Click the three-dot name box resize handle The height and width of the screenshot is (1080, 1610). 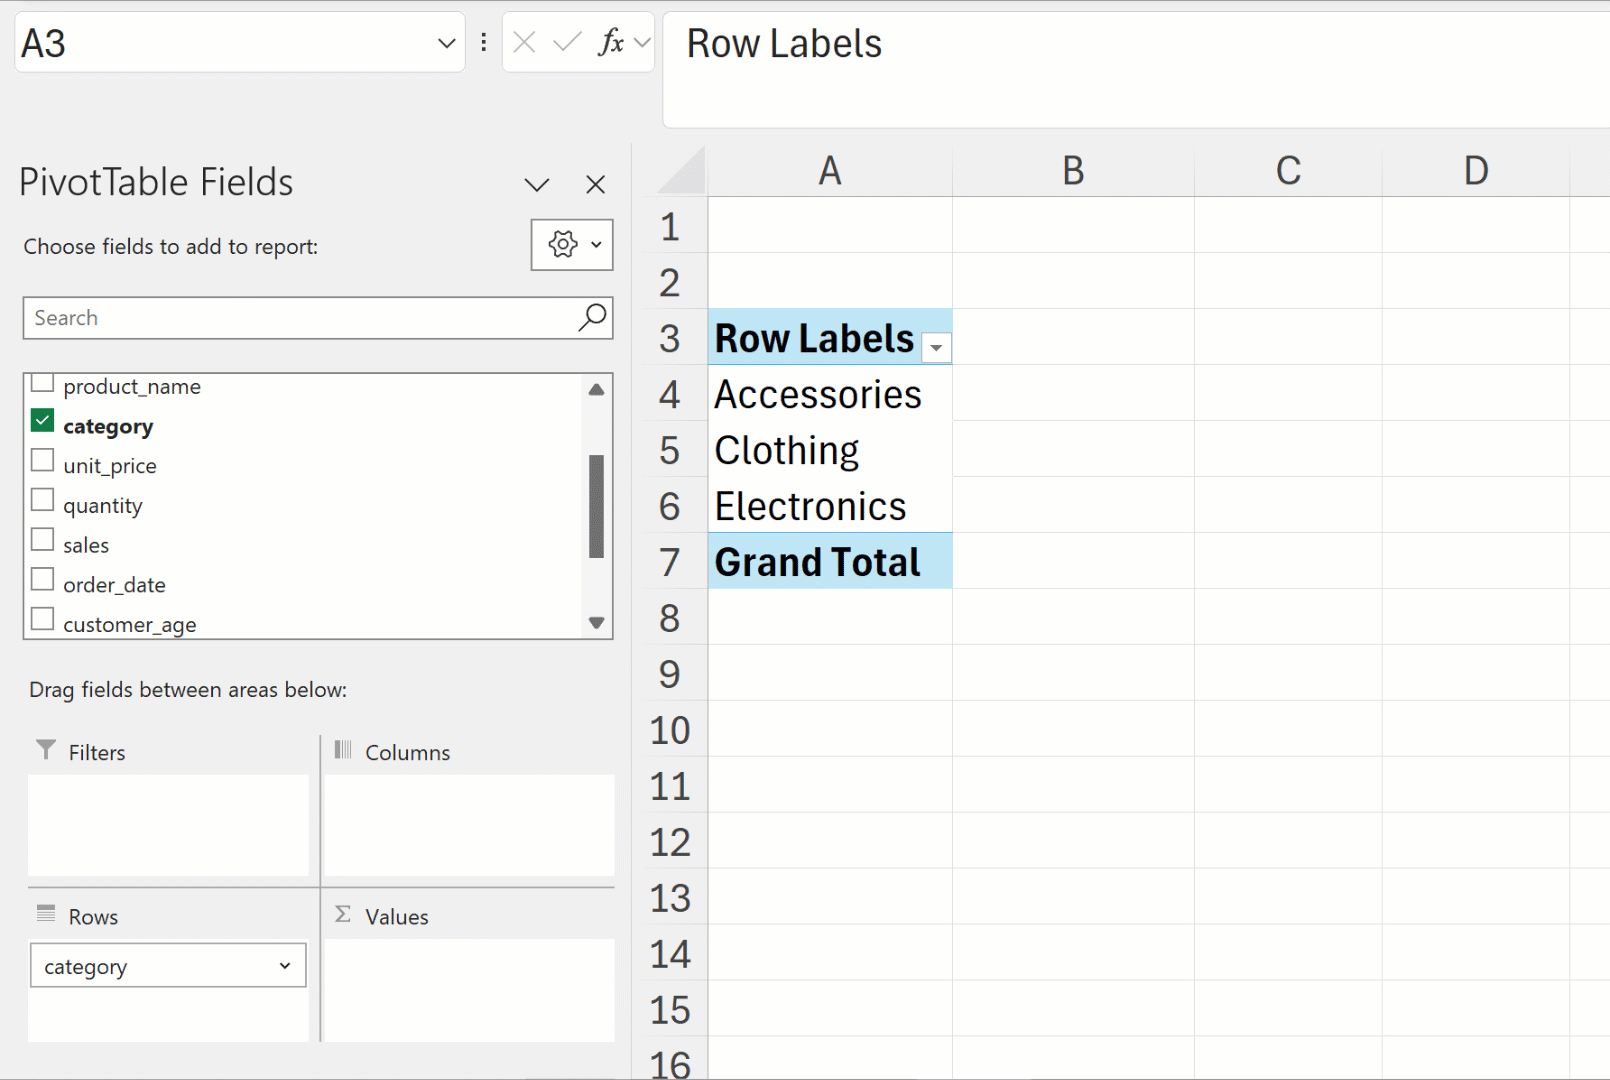pyautogui.click(x=484, y=43)
